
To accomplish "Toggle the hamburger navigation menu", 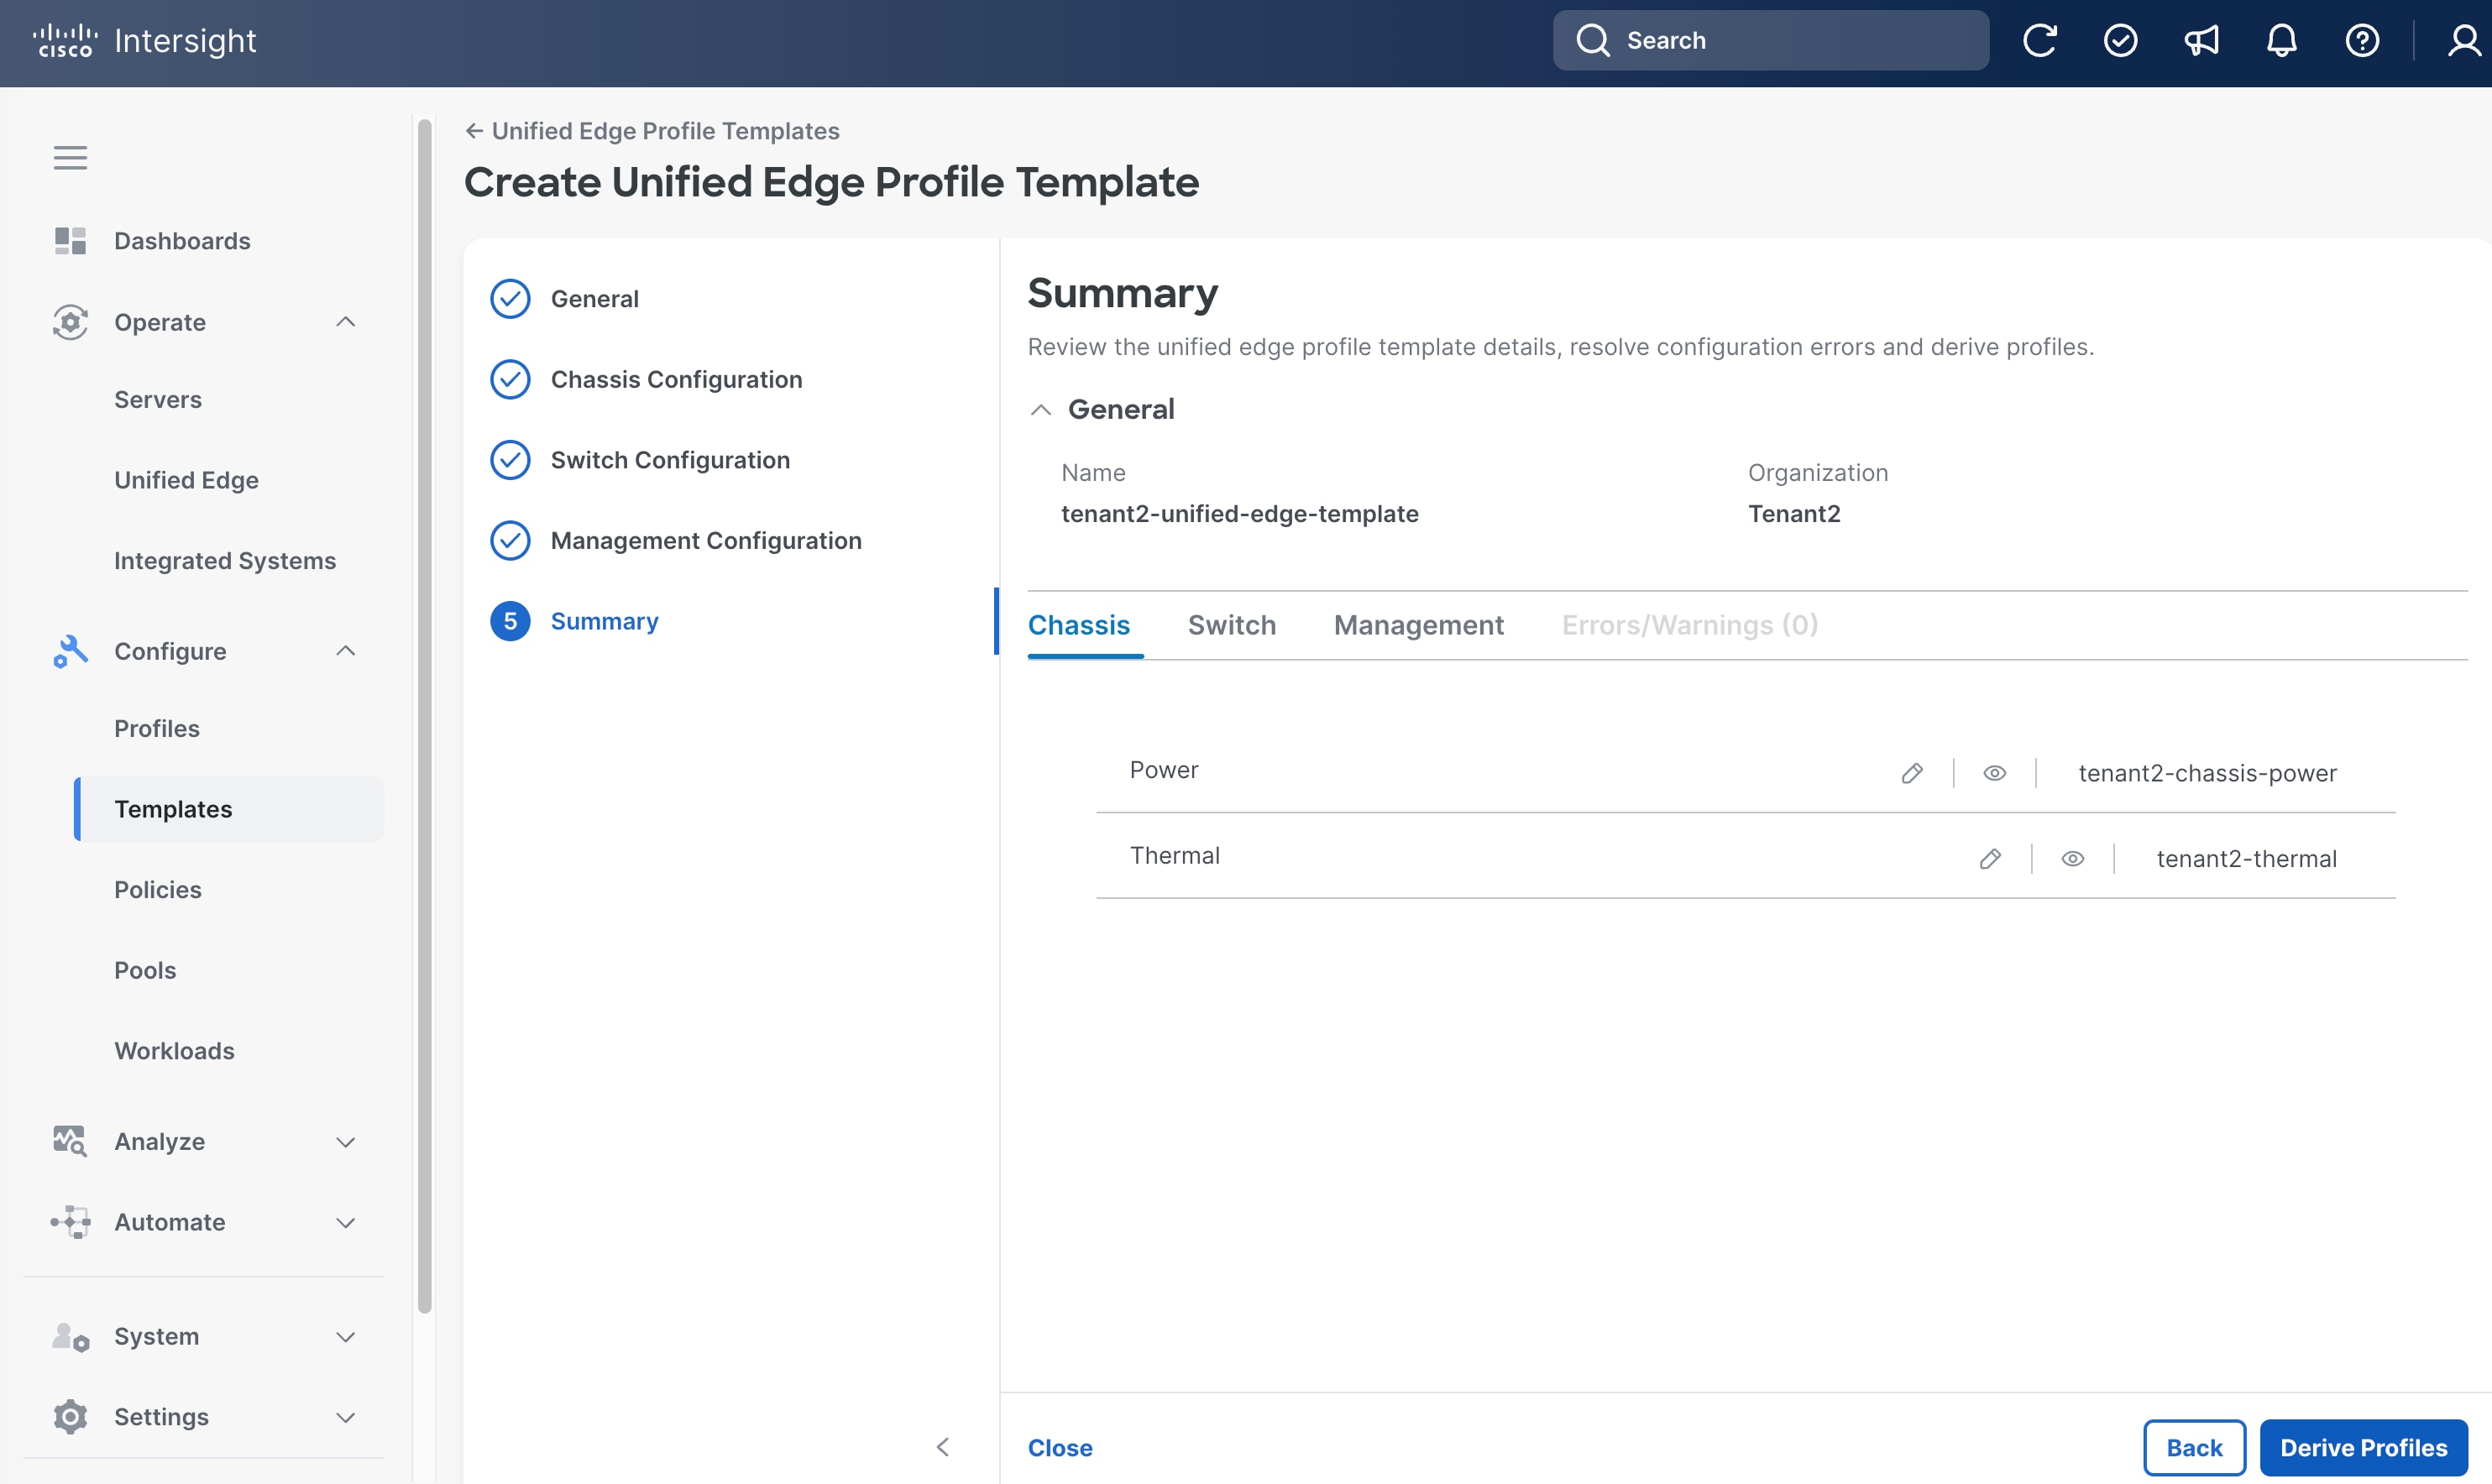I will pos(70,158).
